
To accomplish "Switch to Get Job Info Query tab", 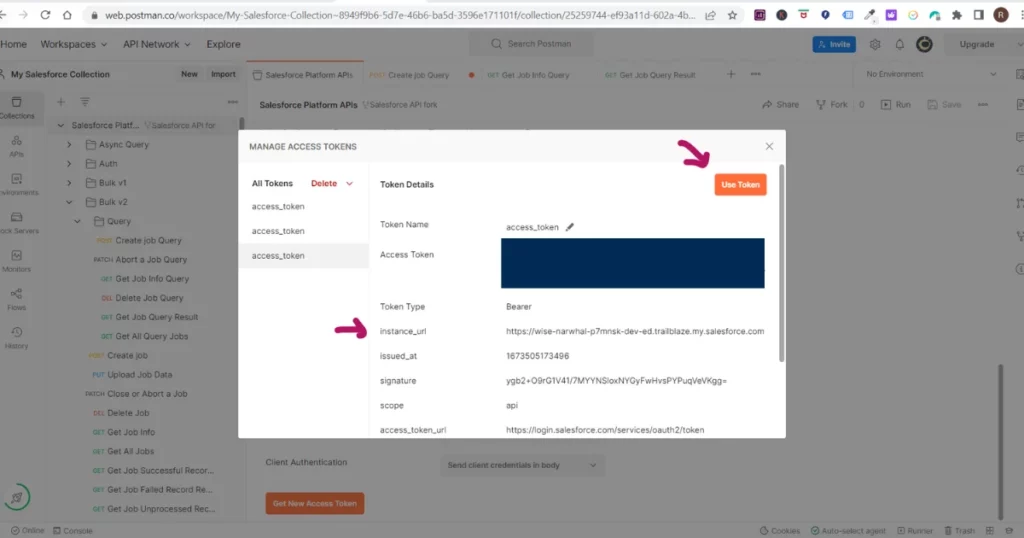I will click(x=528, y=75).
